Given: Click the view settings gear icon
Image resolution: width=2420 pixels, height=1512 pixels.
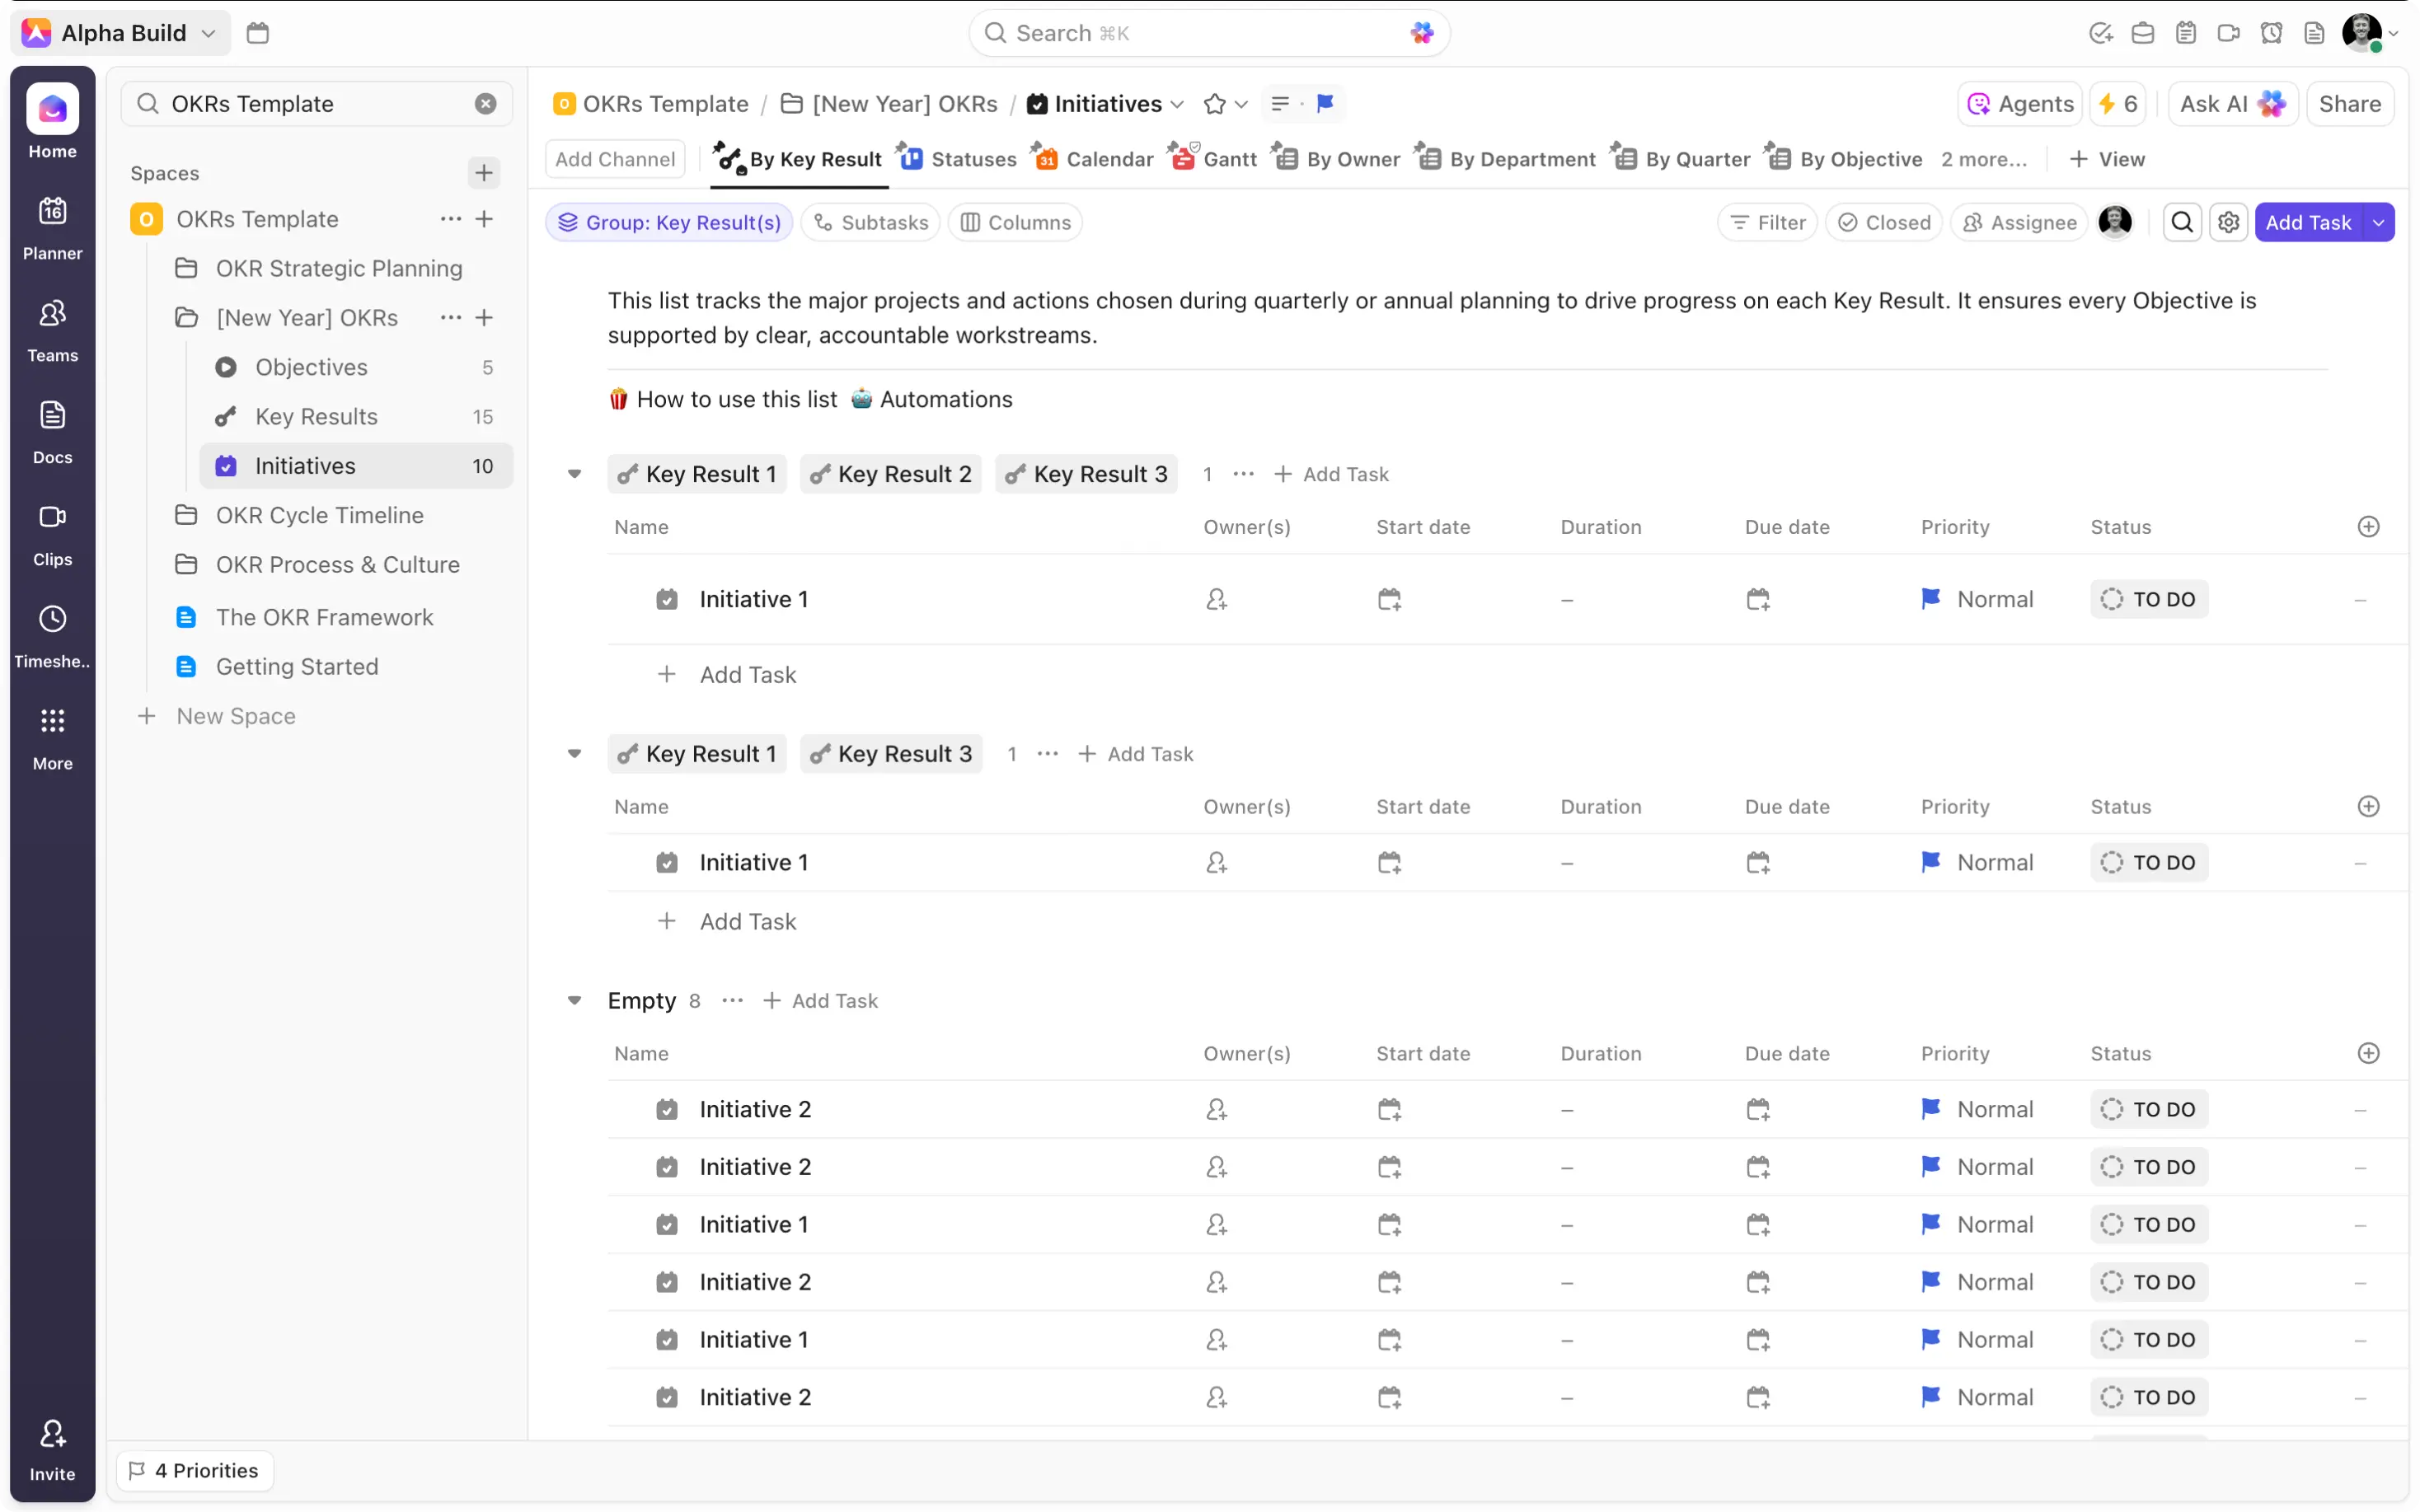Looking at the screenshot, I should coord(2228,222).
